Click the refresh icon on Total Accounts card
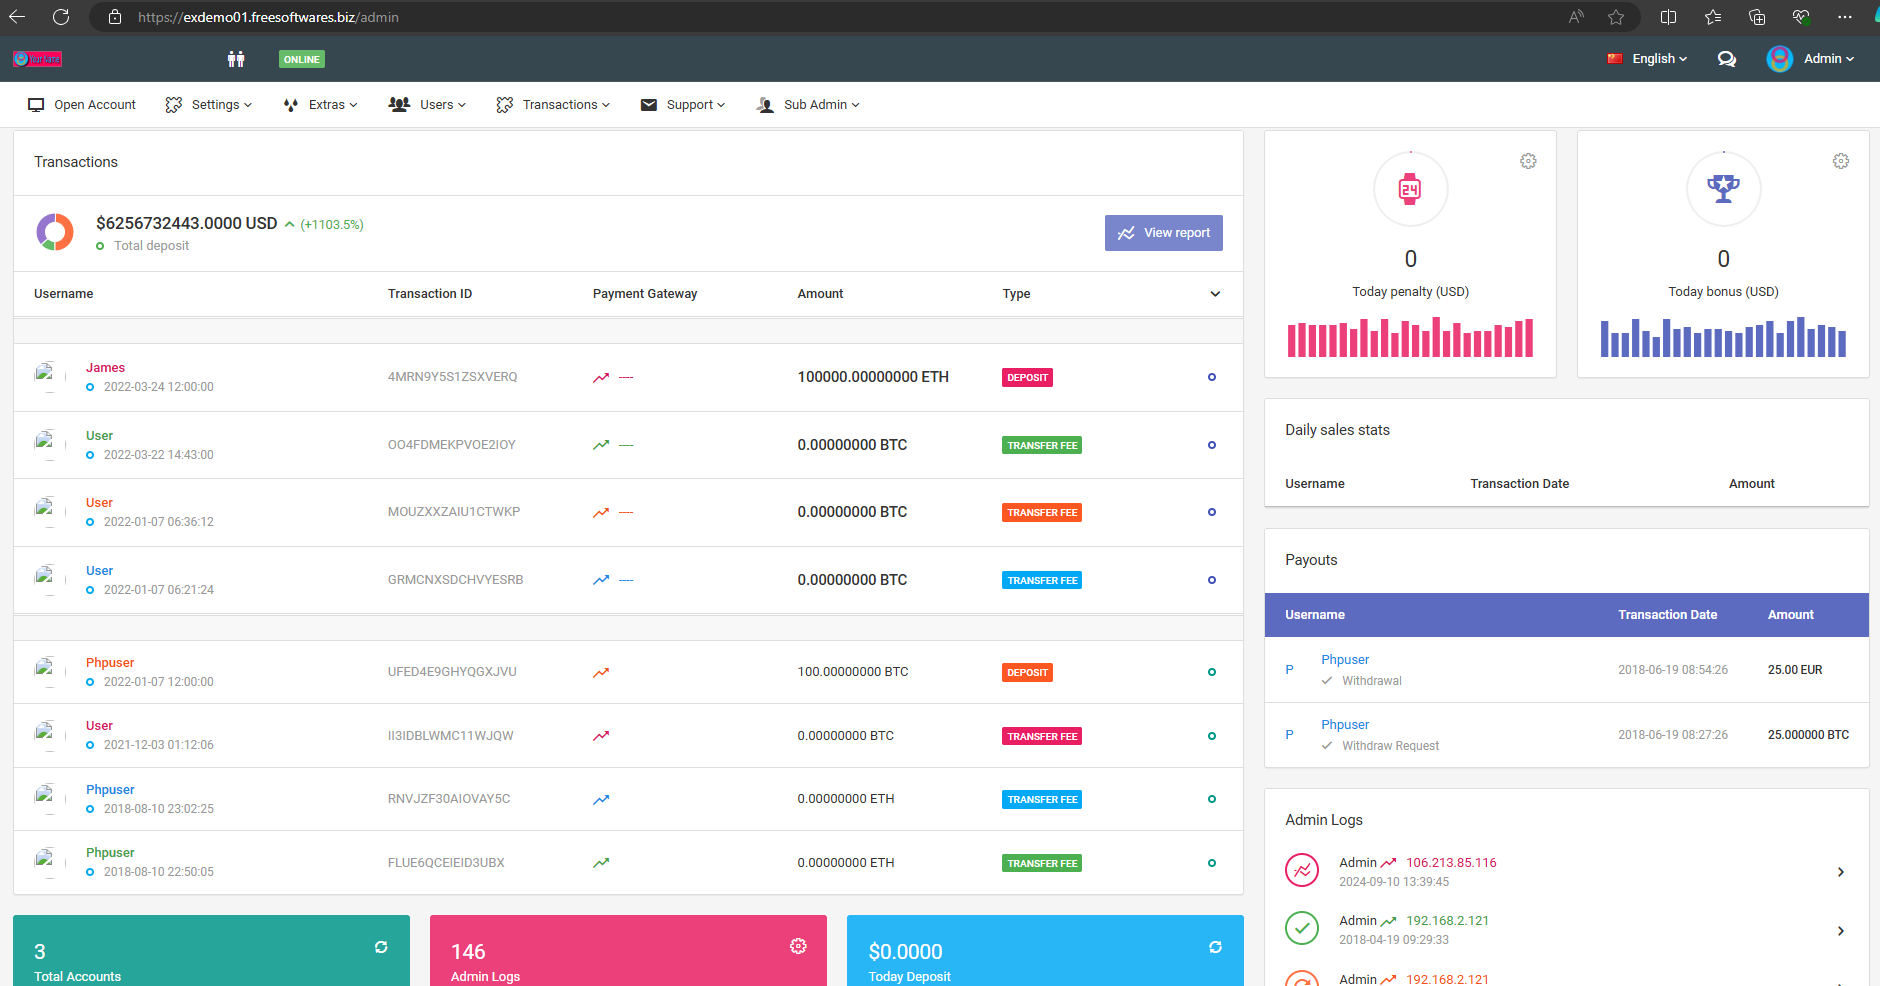Image resolution: width=1880 pixels, height=986 pixels. 381,947
